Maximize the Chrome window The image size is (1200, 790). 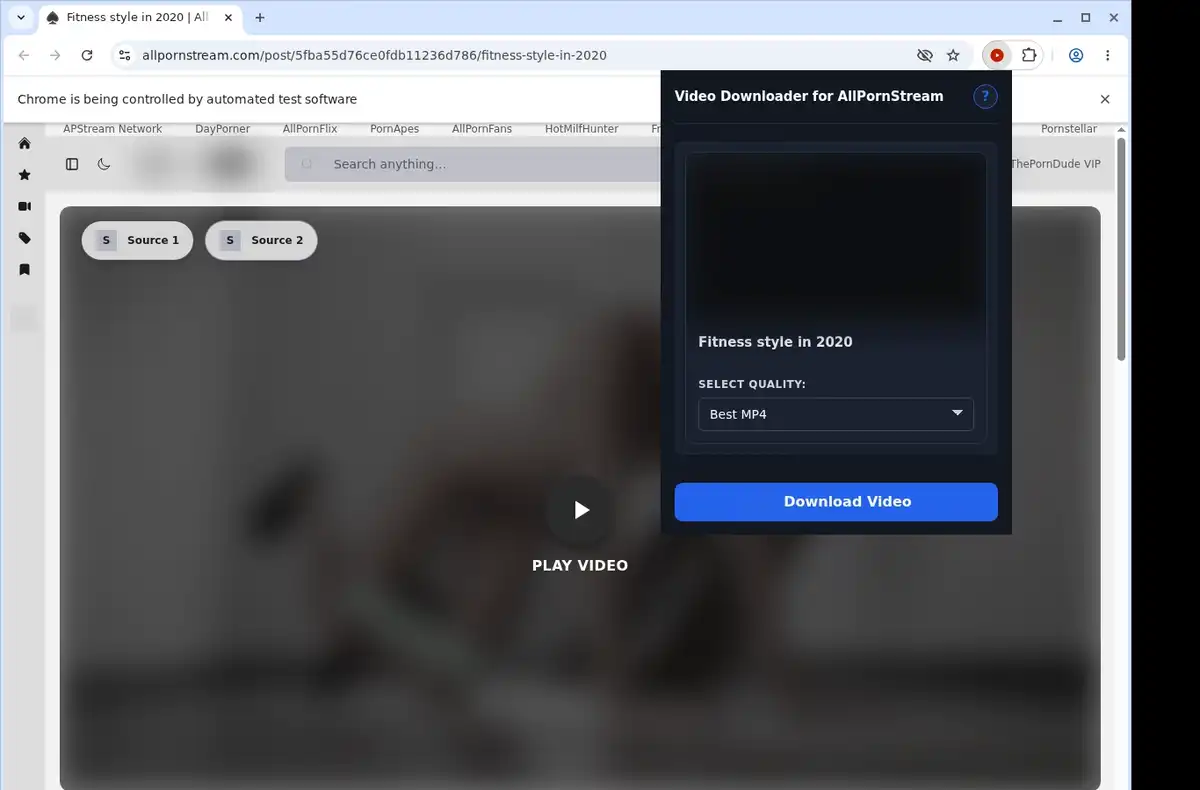(x=1086, y=18)
